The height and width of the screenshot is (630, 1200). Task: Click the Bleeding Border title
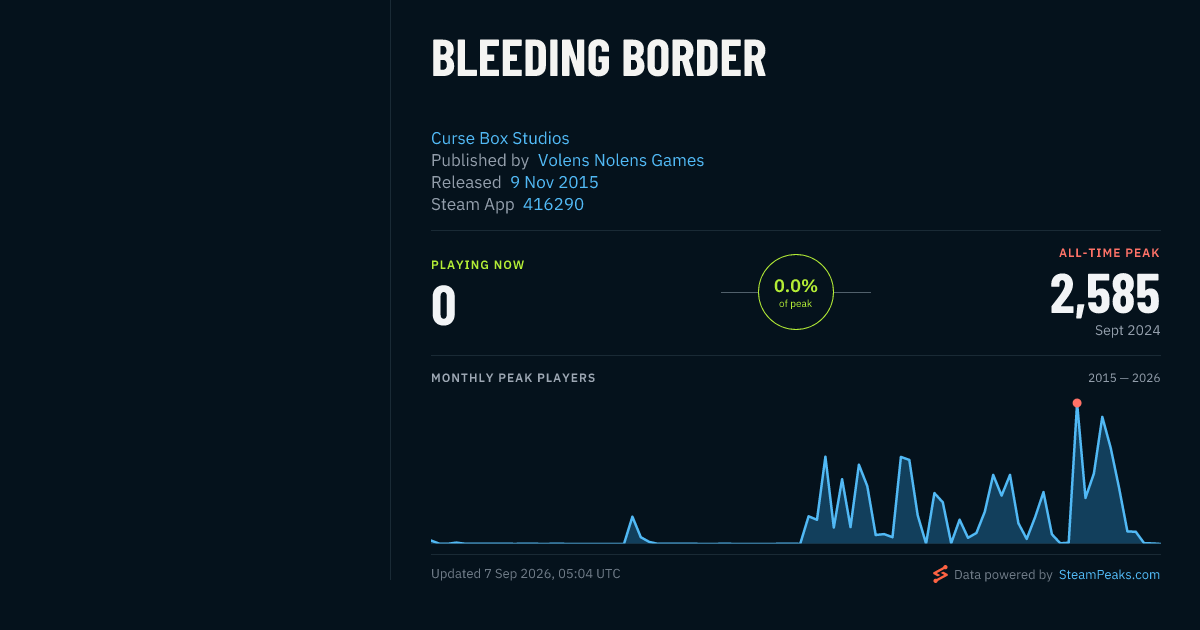598,59
